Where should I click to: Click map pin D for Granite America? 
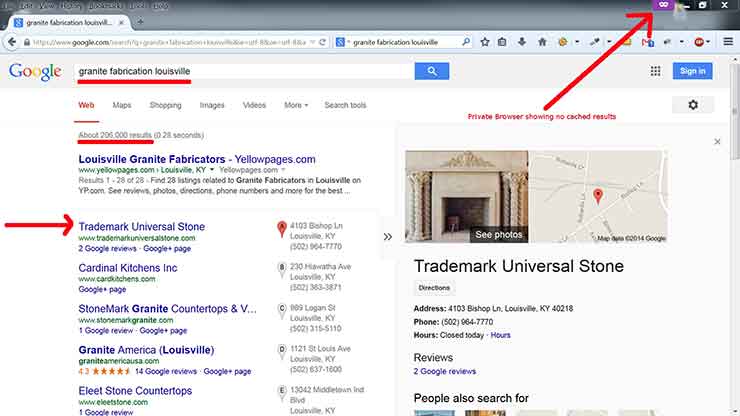click(x=282, y=351)
